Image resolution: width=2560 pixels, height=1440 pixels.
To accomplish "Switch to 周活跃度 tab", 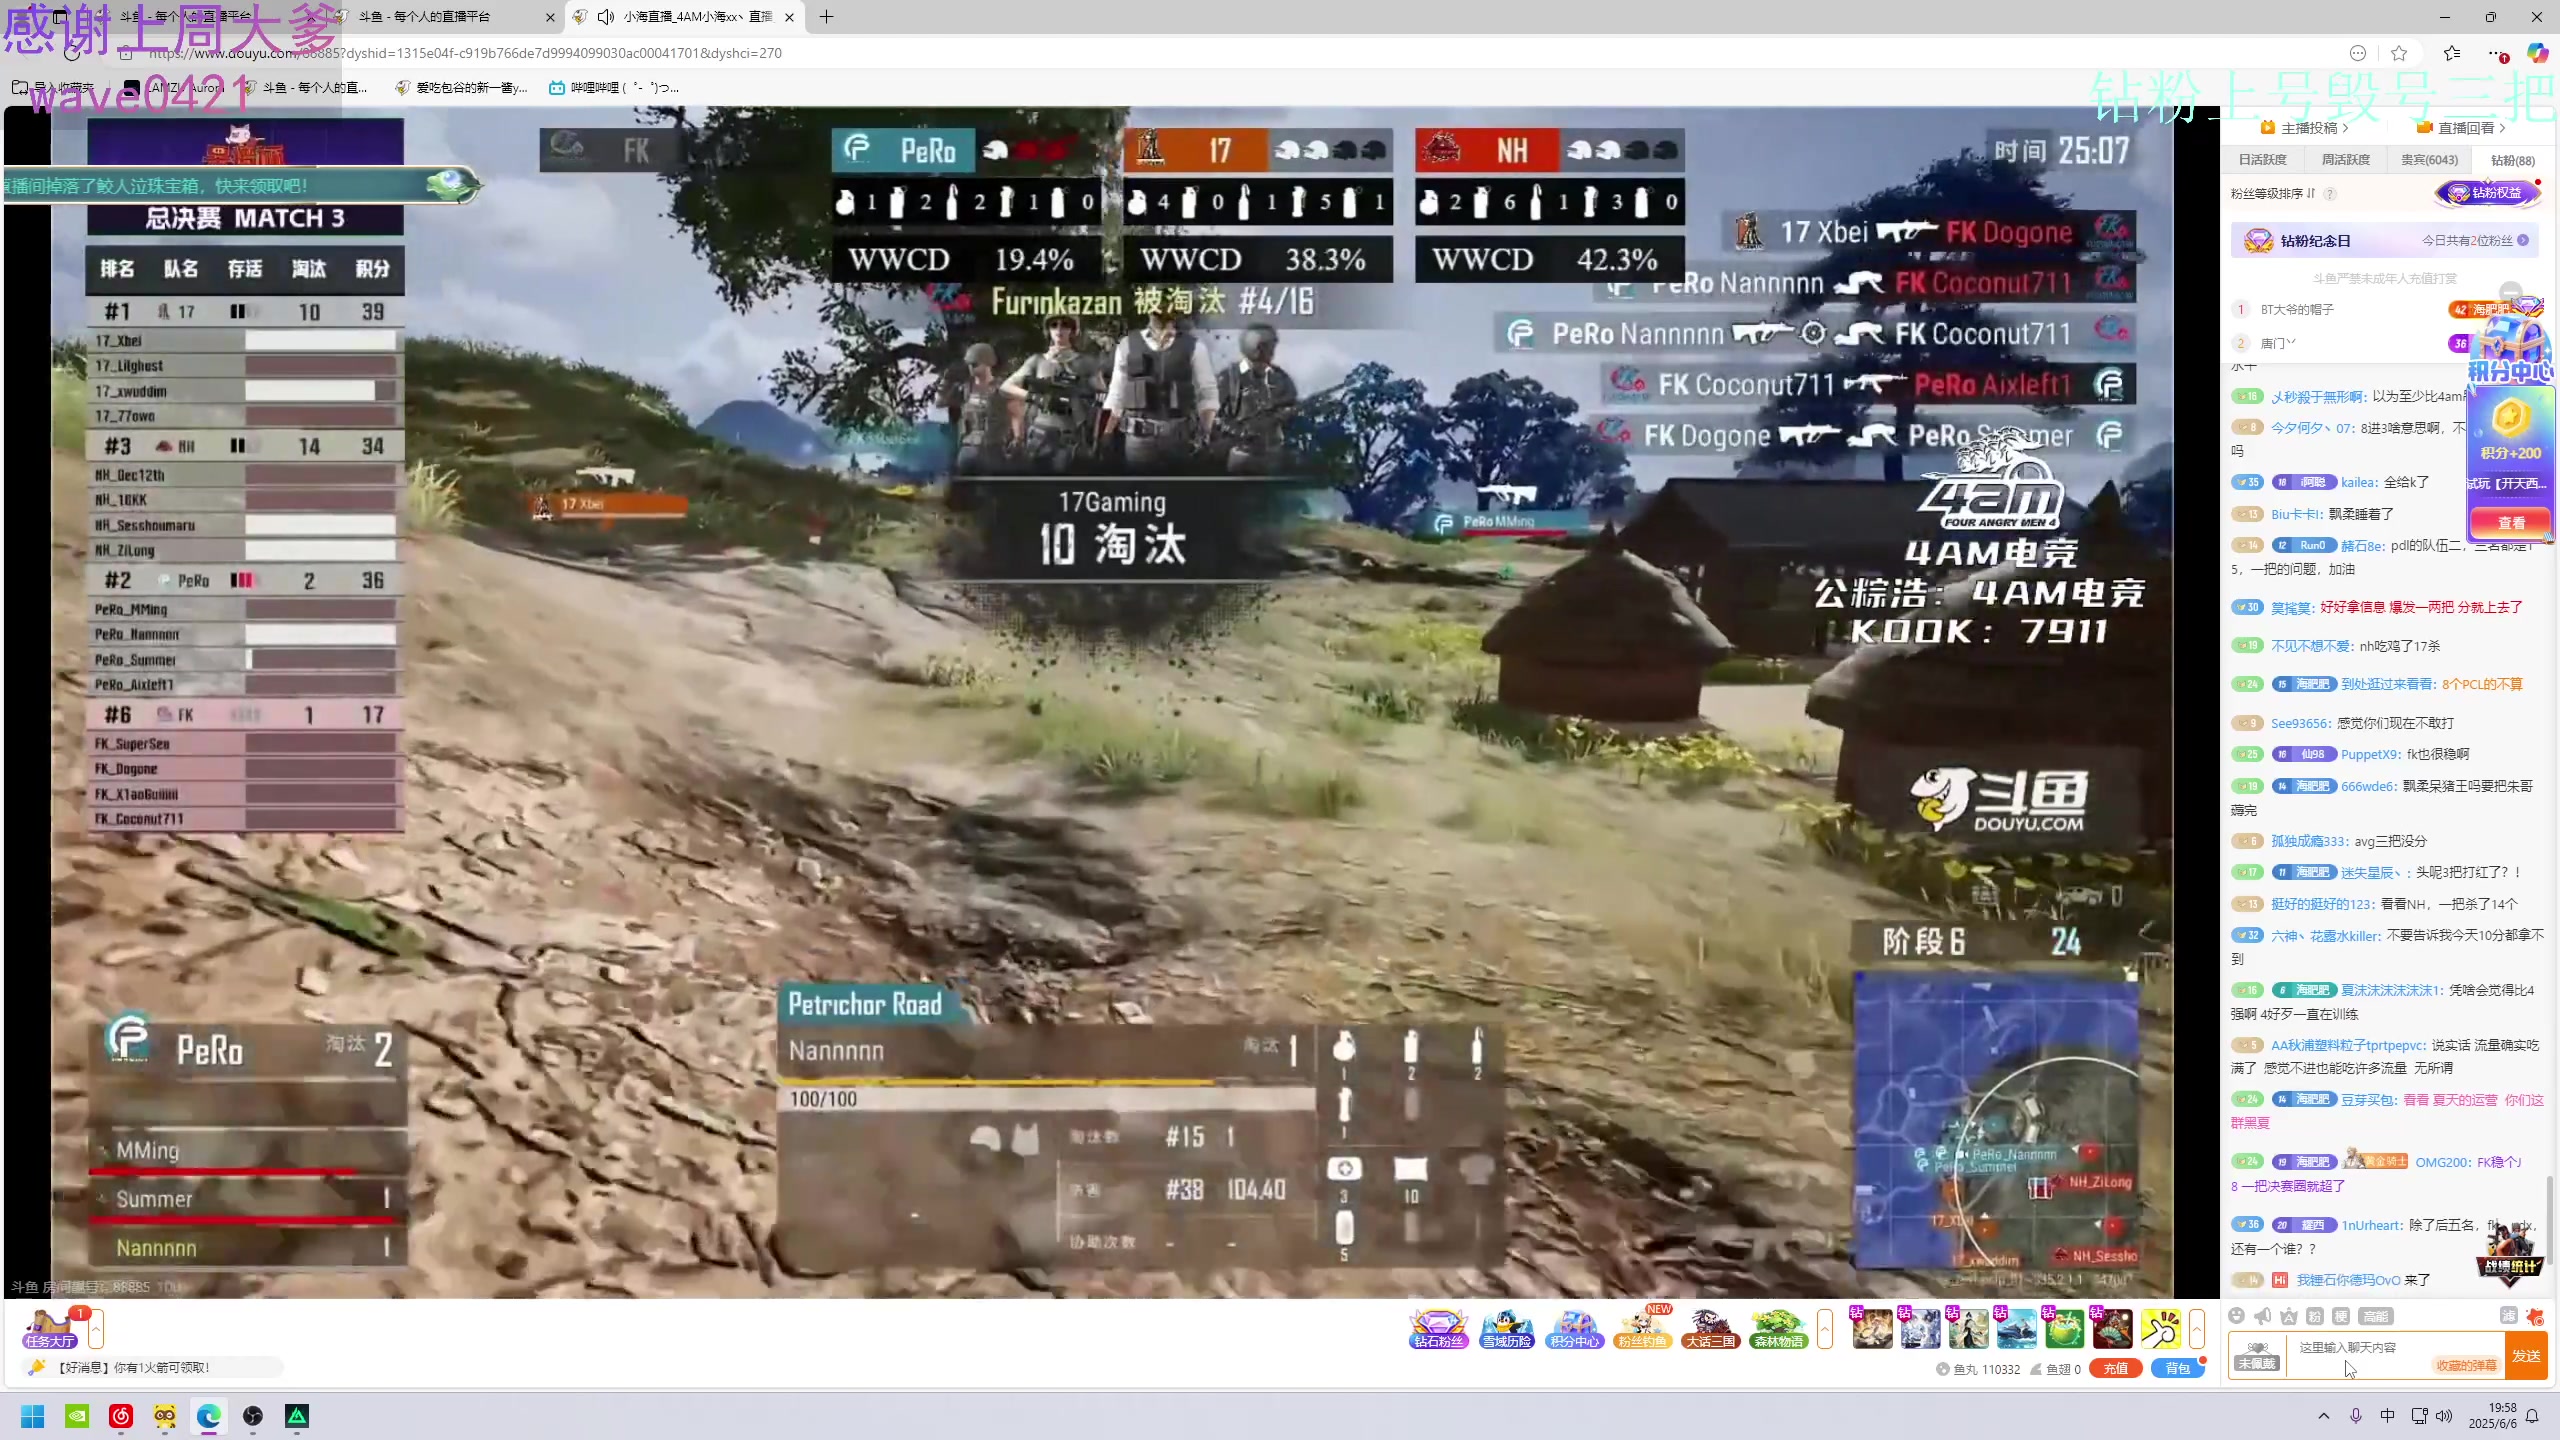I will click(2346, 160).
